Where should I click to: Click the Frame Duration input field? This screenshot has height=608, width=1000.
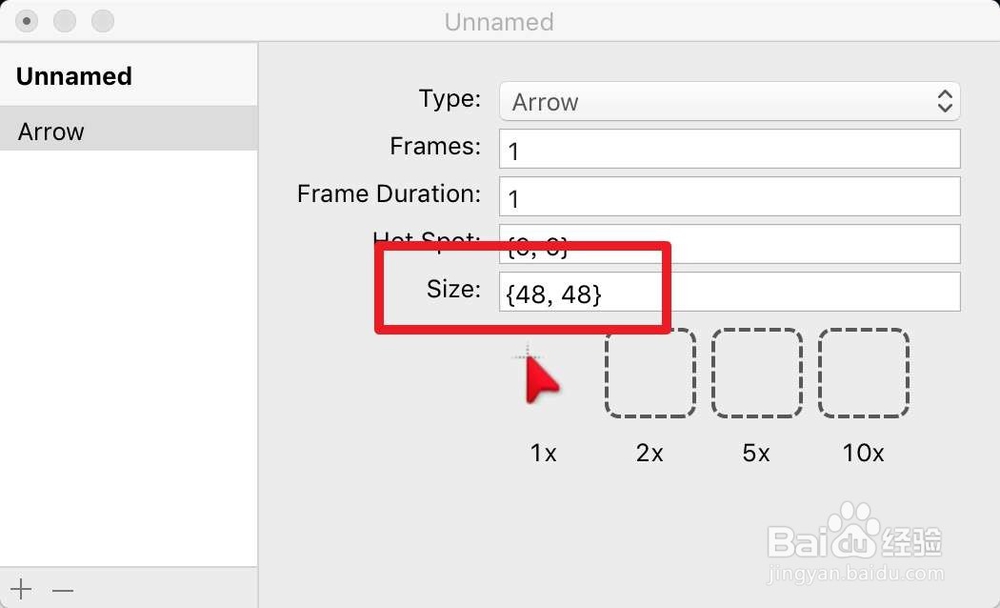(730, 197)
